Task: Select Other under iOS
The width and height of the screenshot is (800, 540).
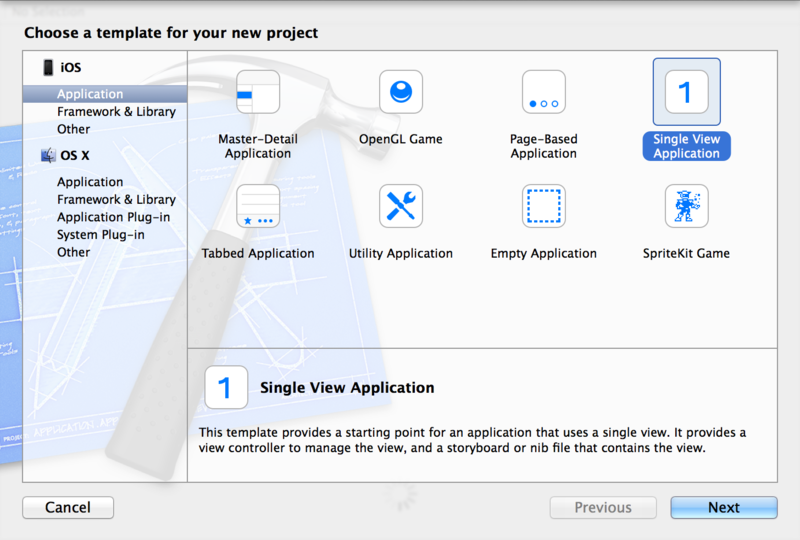Action: (73, 129)
